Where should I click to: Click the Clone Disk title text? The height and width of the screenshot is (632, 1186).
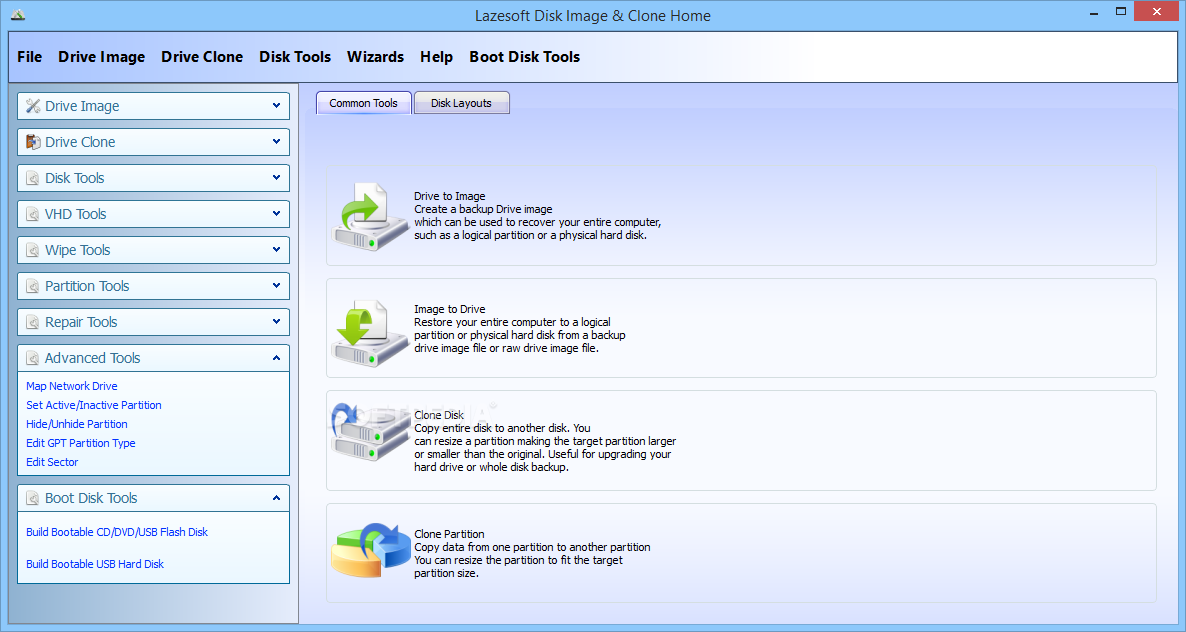pyautogui.click(x=439, y=415)
